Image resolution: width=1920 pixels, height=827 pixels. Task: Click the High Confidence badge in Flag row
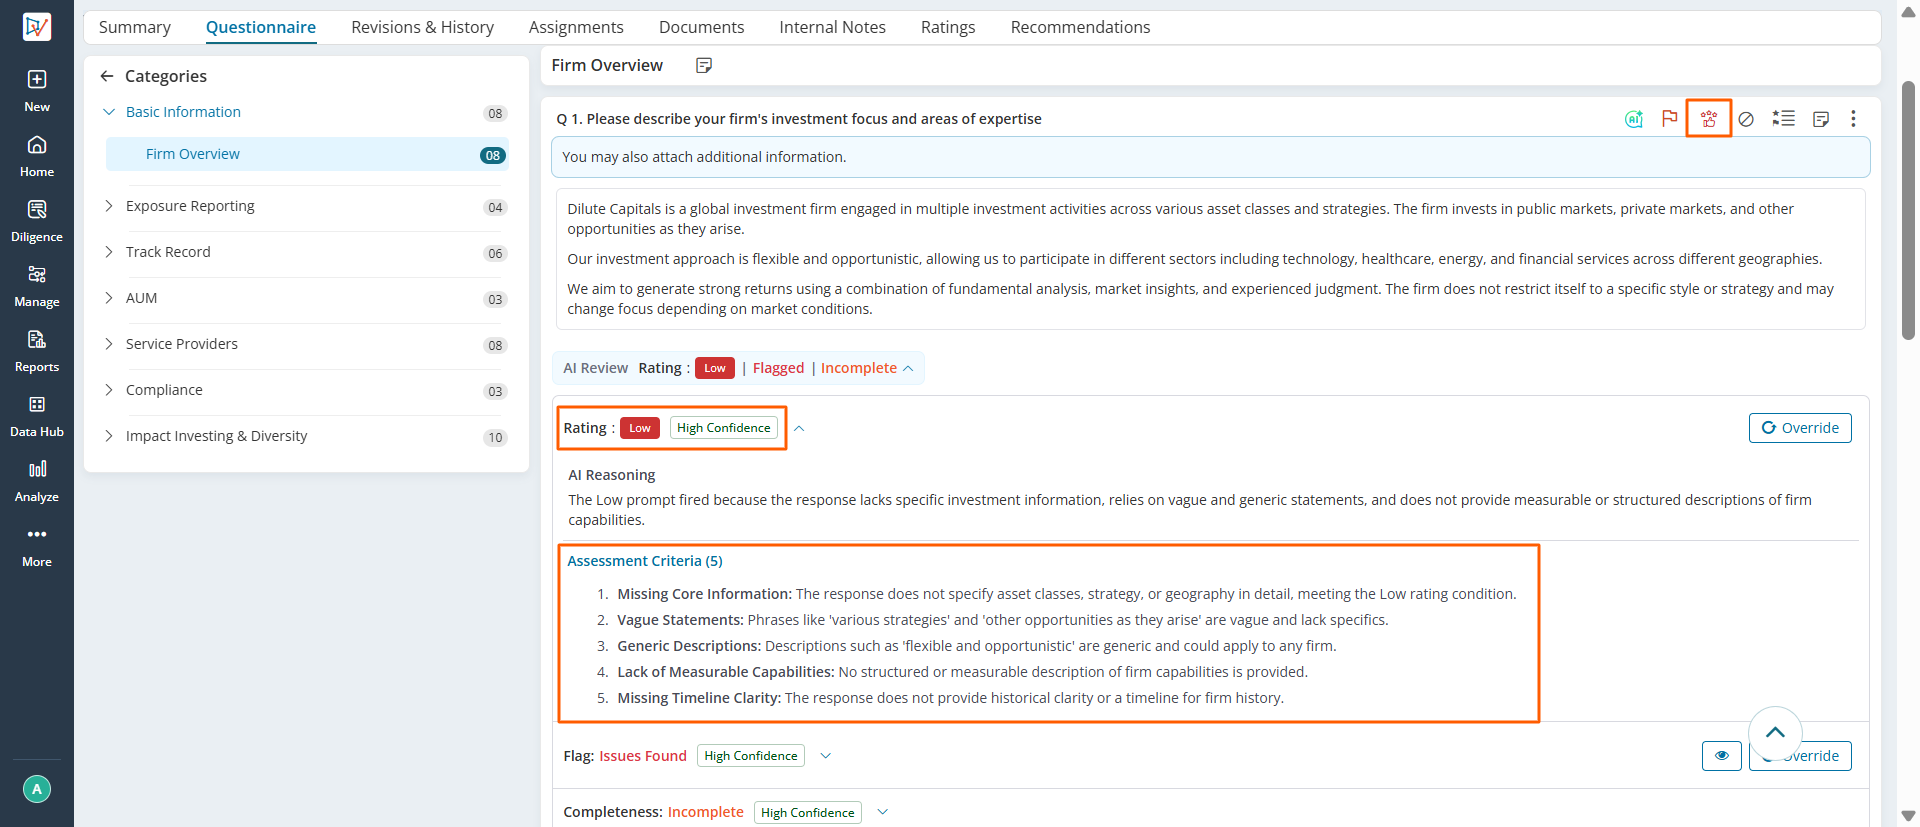(x=751, y=756)
